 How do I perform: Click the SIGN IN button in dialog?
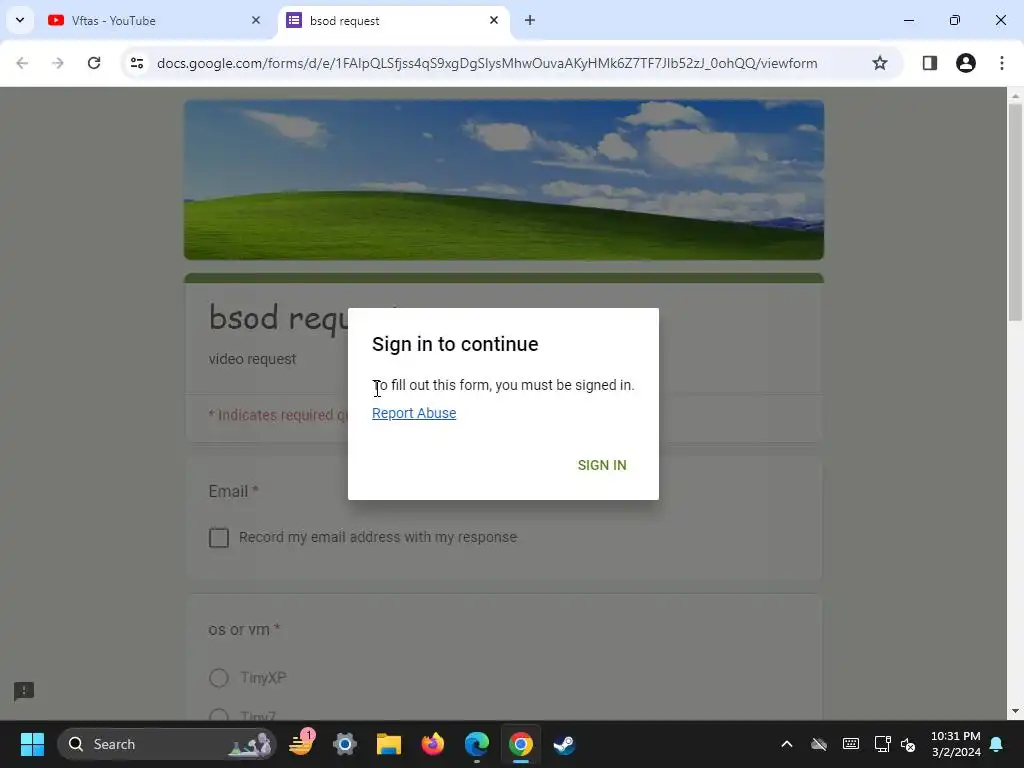coord(601,465)
